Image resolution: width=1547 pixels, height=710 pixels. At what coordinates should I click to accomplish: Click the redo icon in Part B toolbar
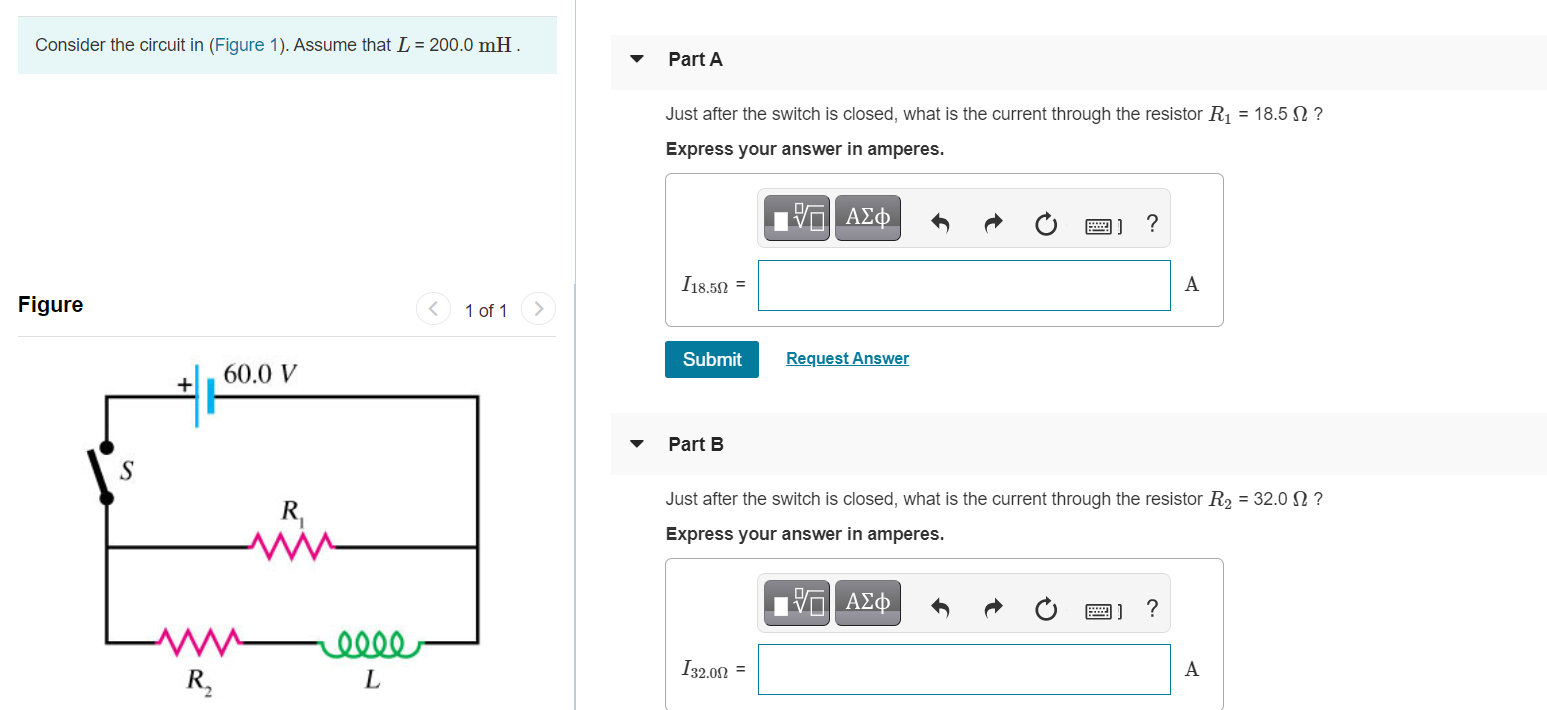[x=992, y=608]
